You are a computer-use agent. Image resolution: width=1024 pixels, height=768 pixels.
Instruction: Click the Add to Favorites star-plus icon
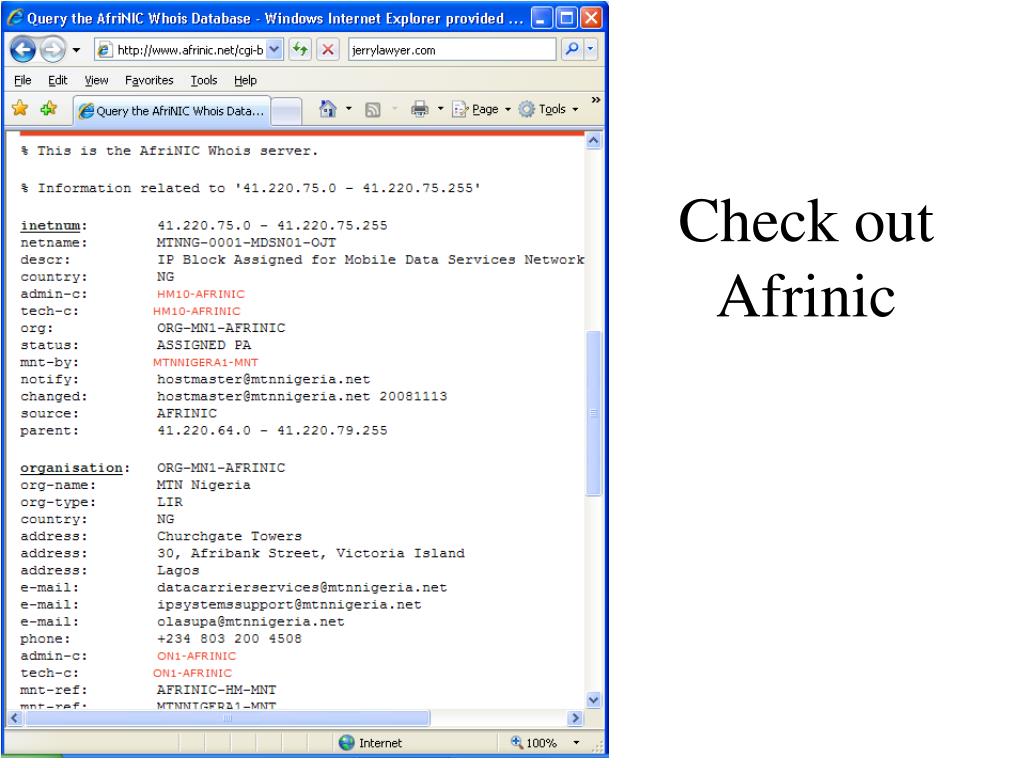tap(49, 108)
